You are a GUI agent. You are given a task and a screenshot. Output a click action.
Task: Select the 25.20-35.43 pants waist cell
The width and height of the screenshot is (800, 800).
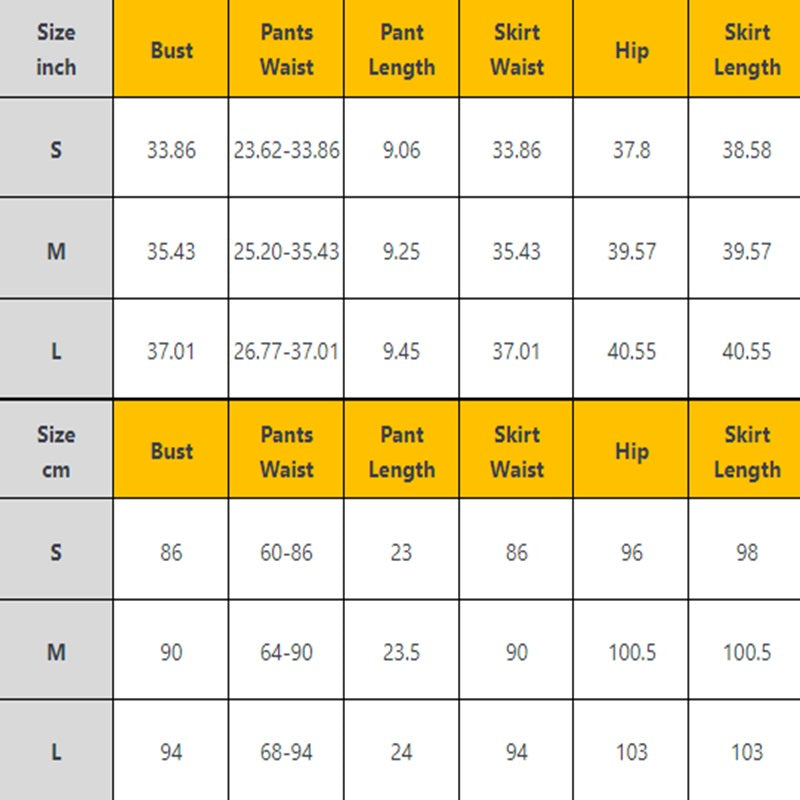pyautogui.click(x=286, y=251)
